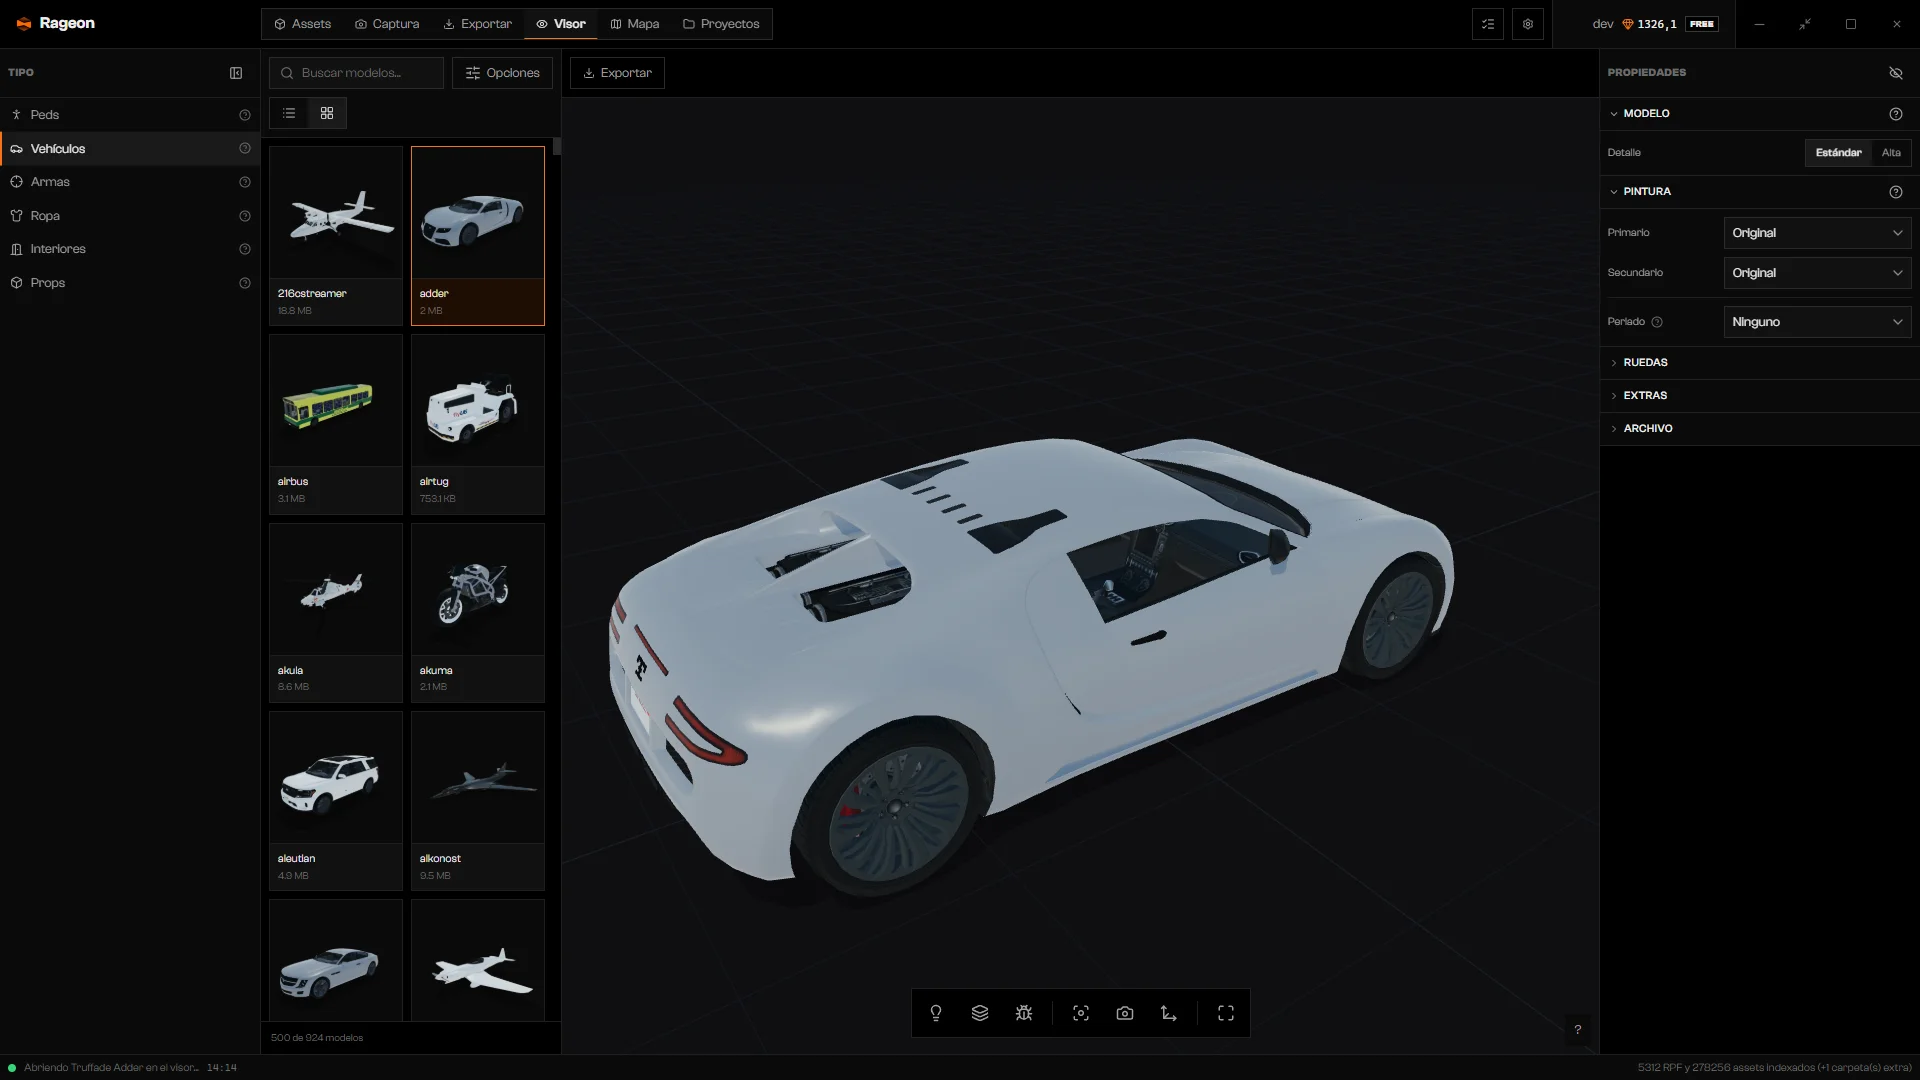Open the Perlado dropdown
This screenshot has height=1080, width=1920.
point(1817,322)
